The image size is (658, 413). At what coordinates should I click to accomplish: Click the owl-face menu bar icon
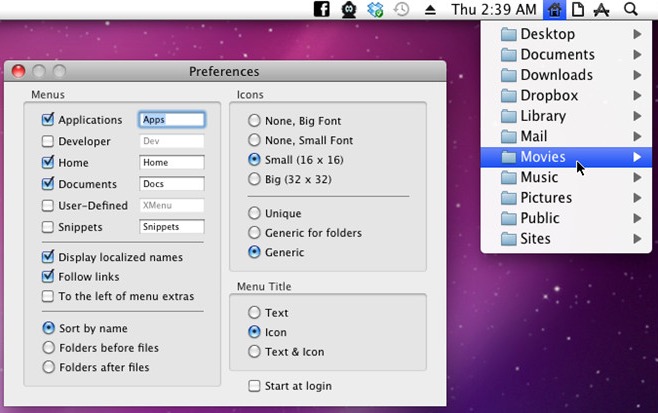click(348, 9)
